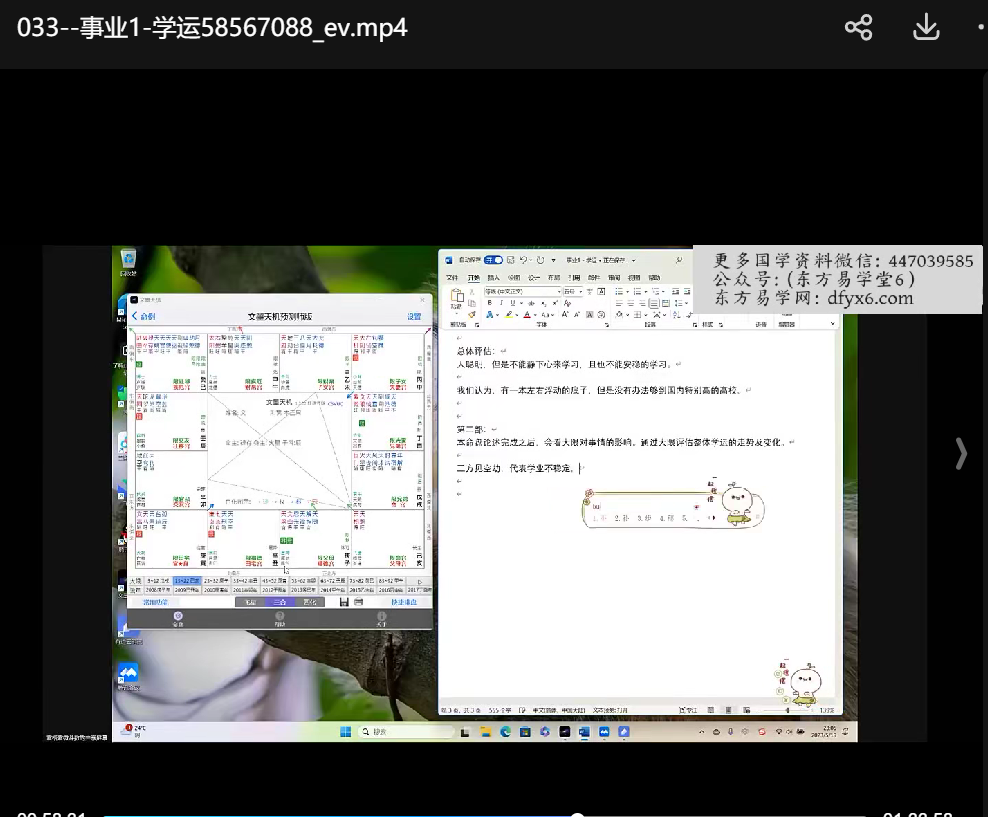The image size is (988, 817).
Task: Expand the font size dropdown in Word
Action: click(x=581, y=291)
